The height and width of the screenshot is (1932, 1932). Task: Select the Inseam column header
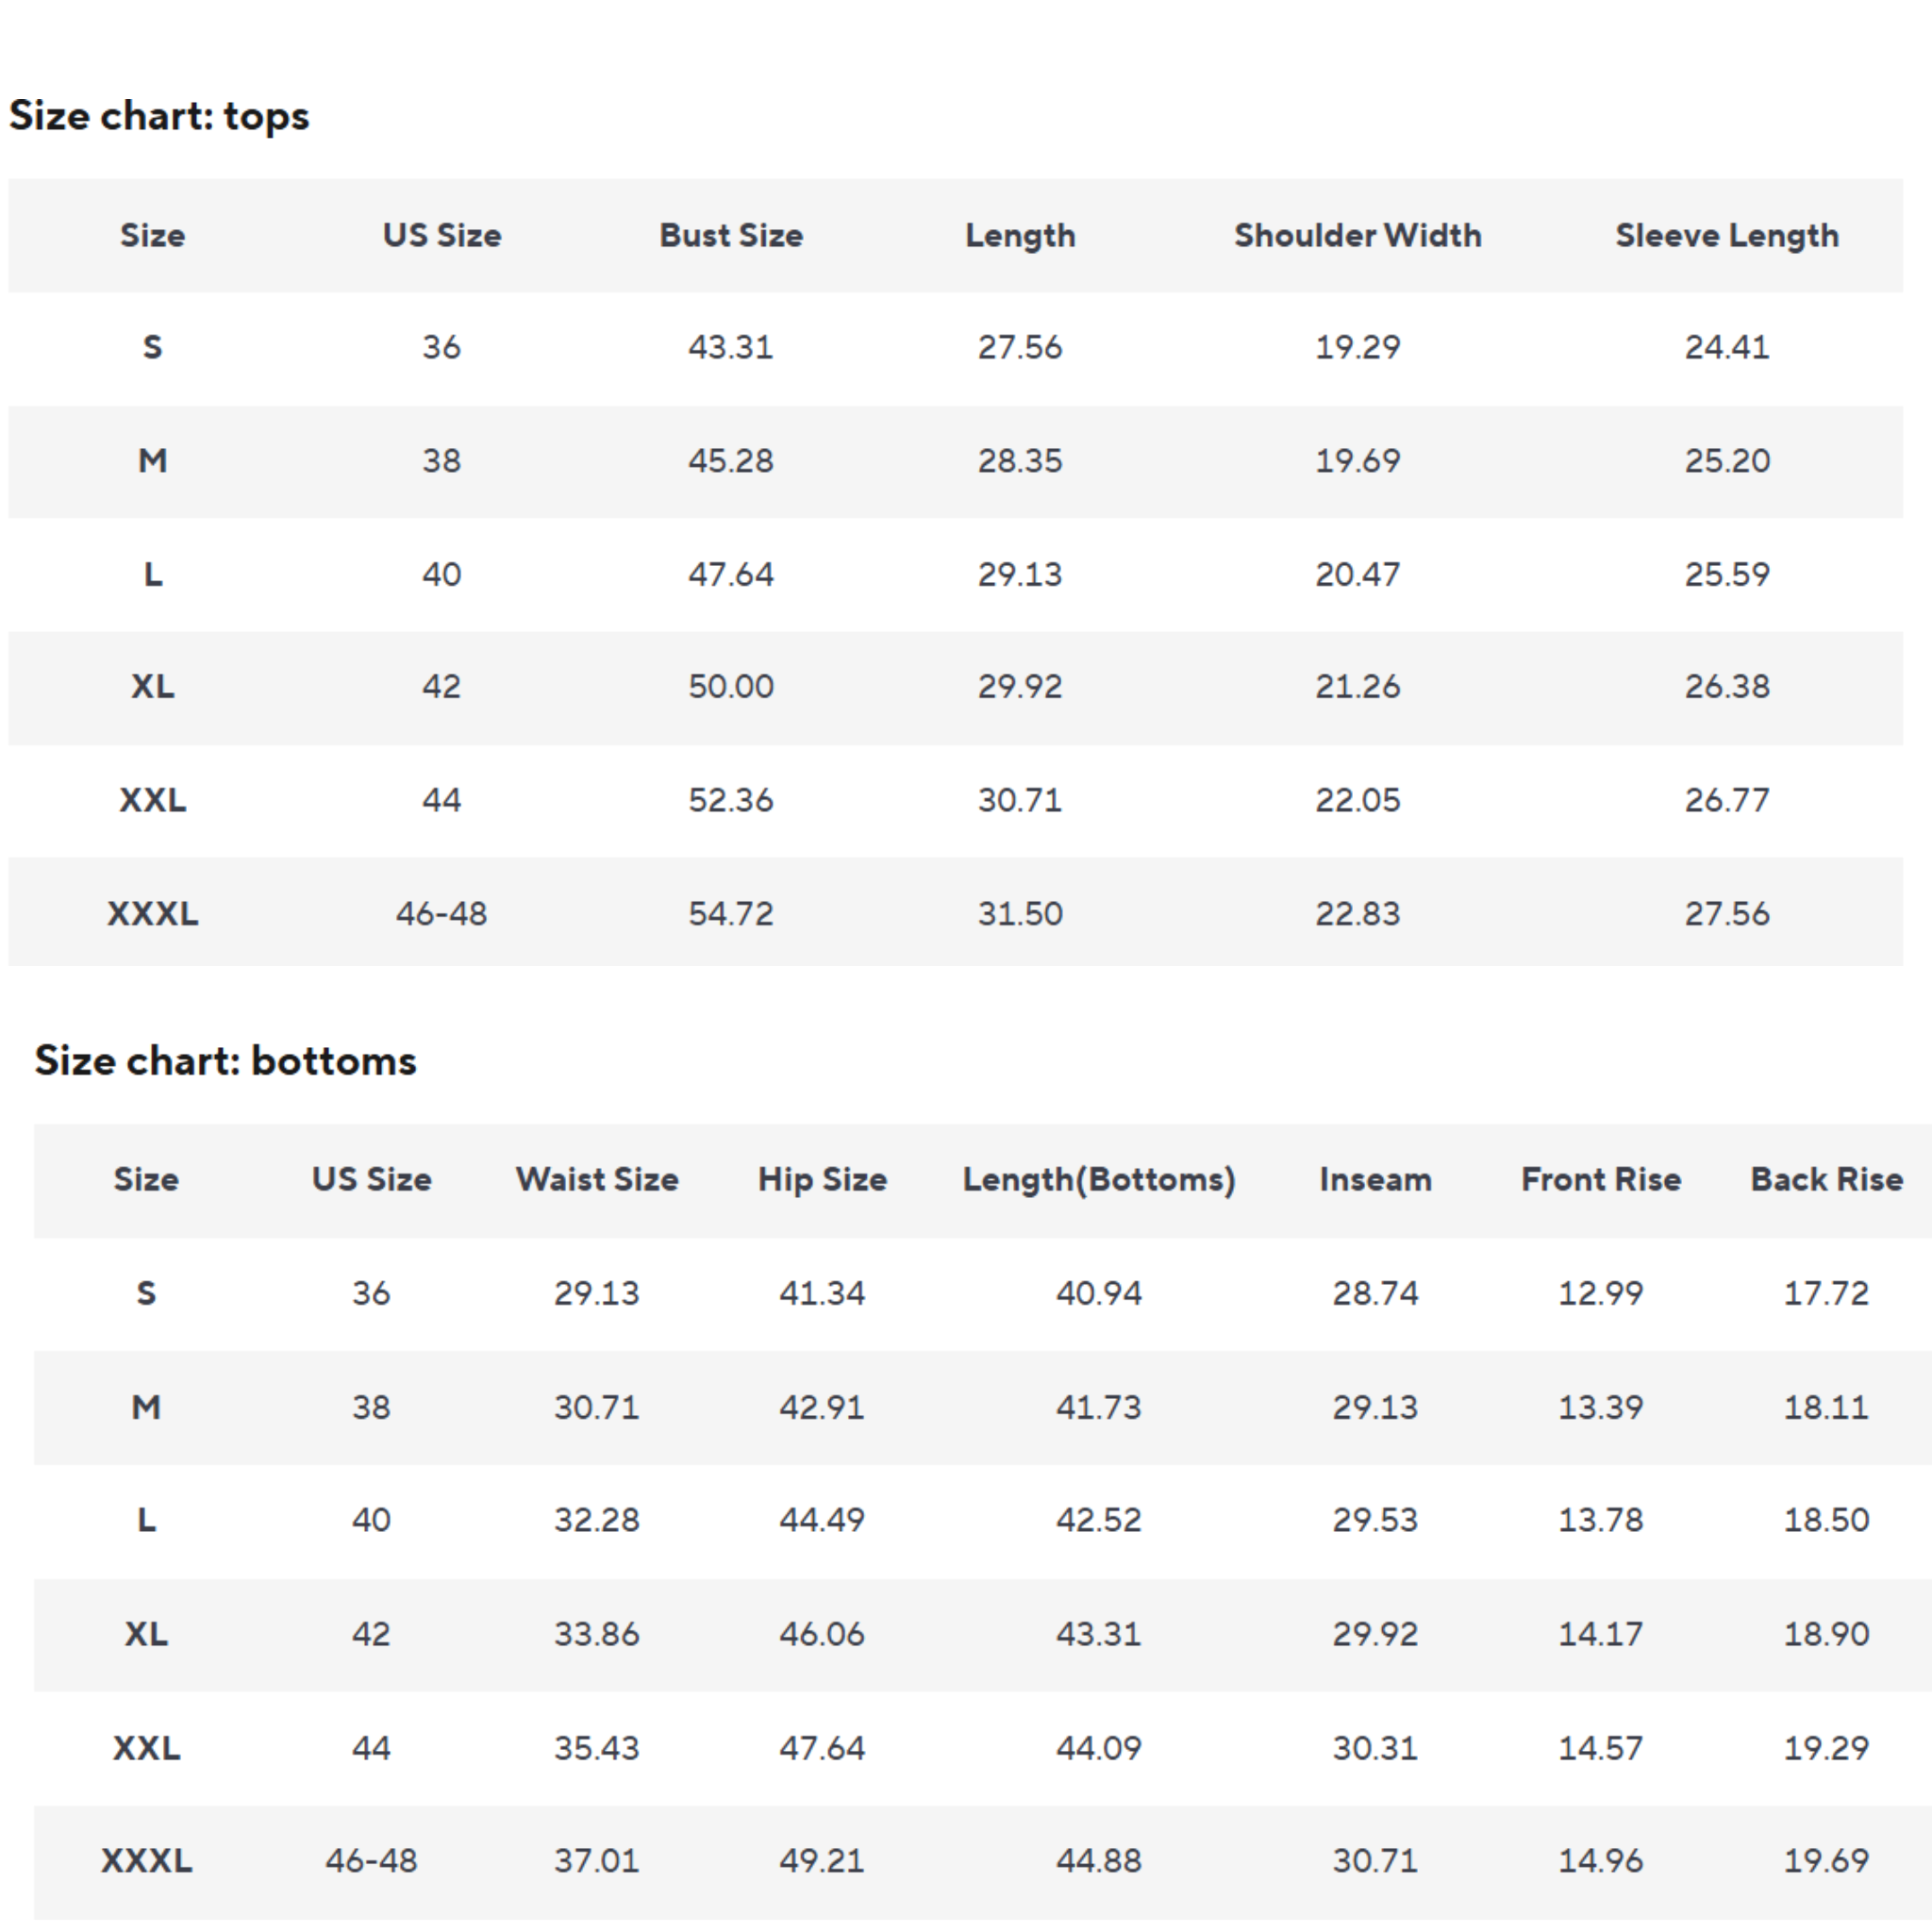click(x=1375, y=1180)
